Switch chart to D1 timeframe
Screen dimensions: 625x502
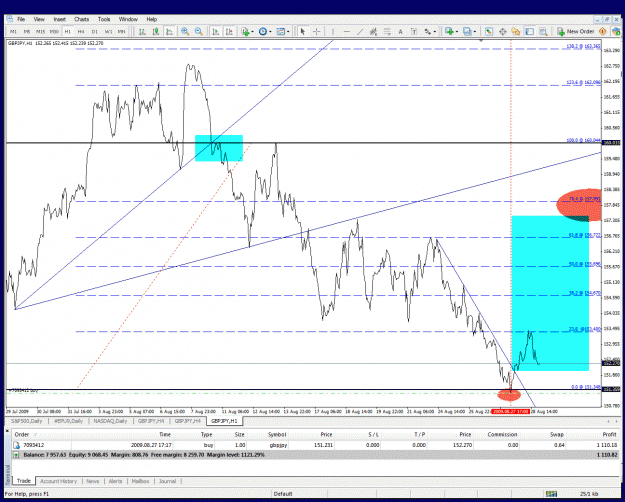pyautogui.click(x=94, y=31)
